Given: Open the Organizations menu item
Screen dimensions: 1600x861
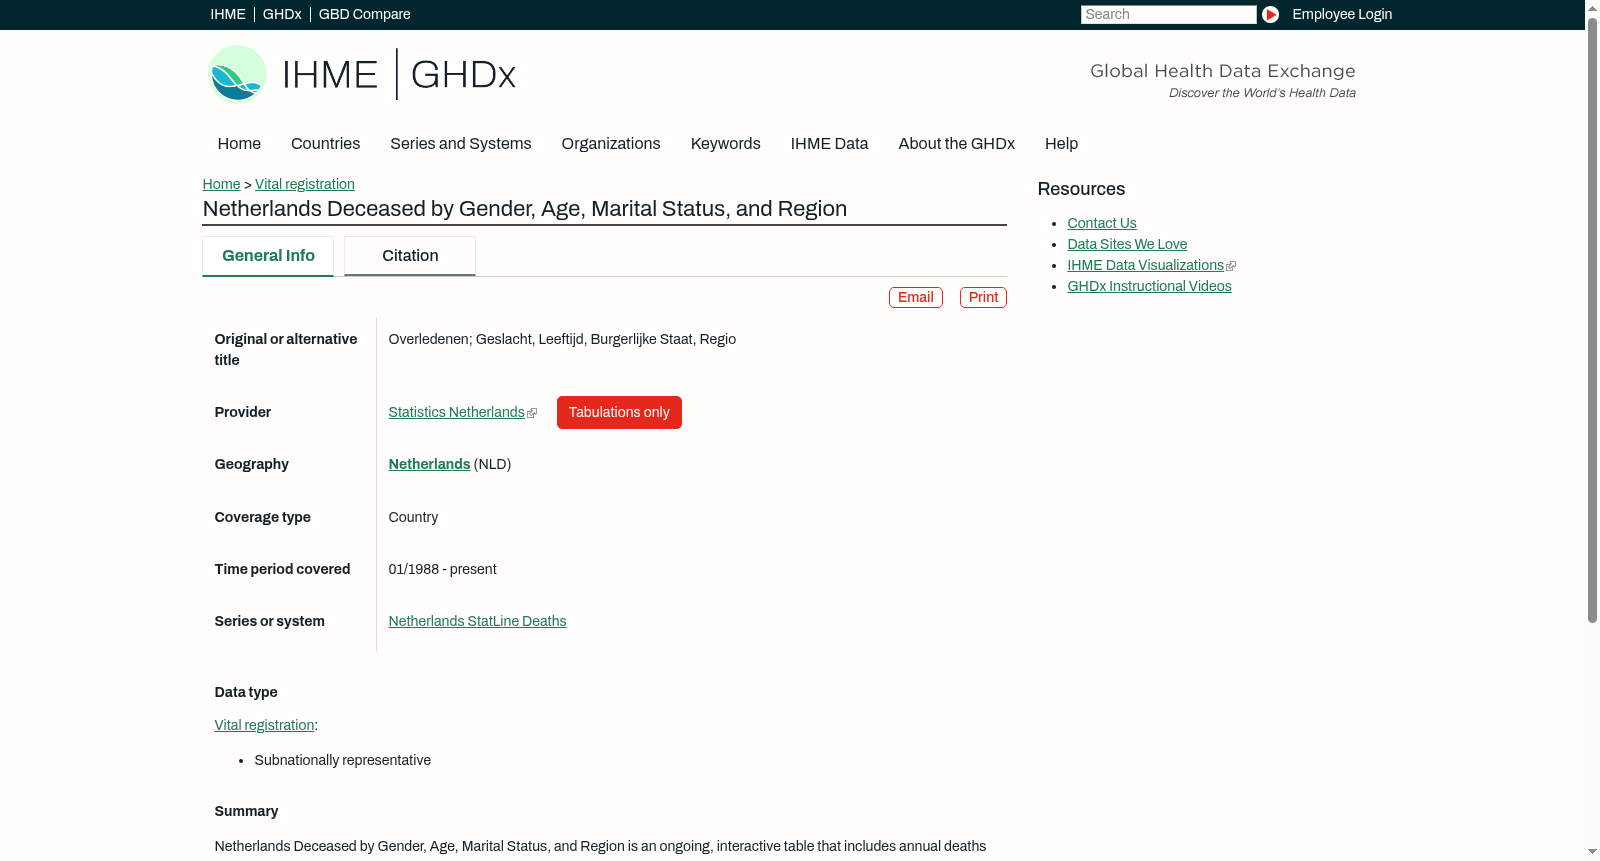Looking at the screenshot, I should click(611, 143).
